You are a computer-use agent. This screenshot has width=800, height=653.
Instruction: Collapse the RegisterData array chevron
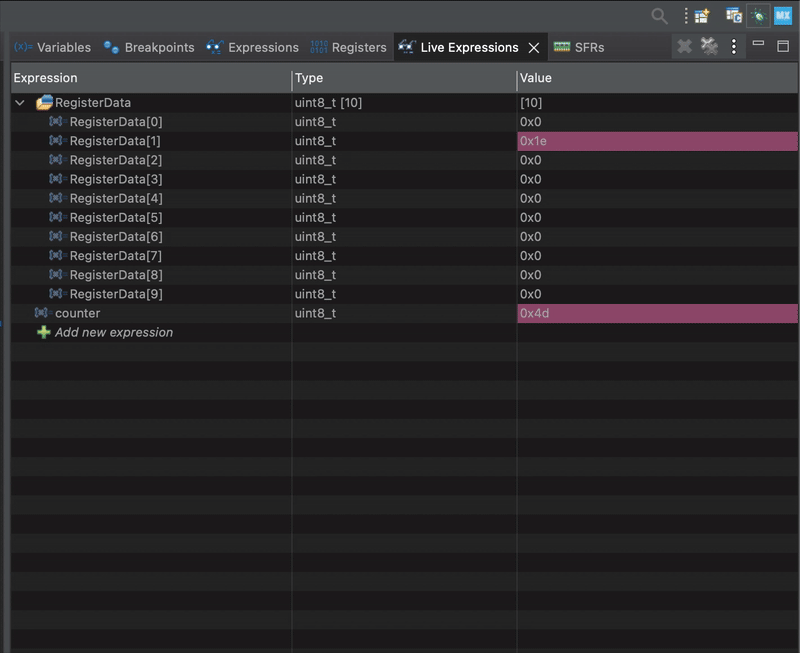click(20, 103)
